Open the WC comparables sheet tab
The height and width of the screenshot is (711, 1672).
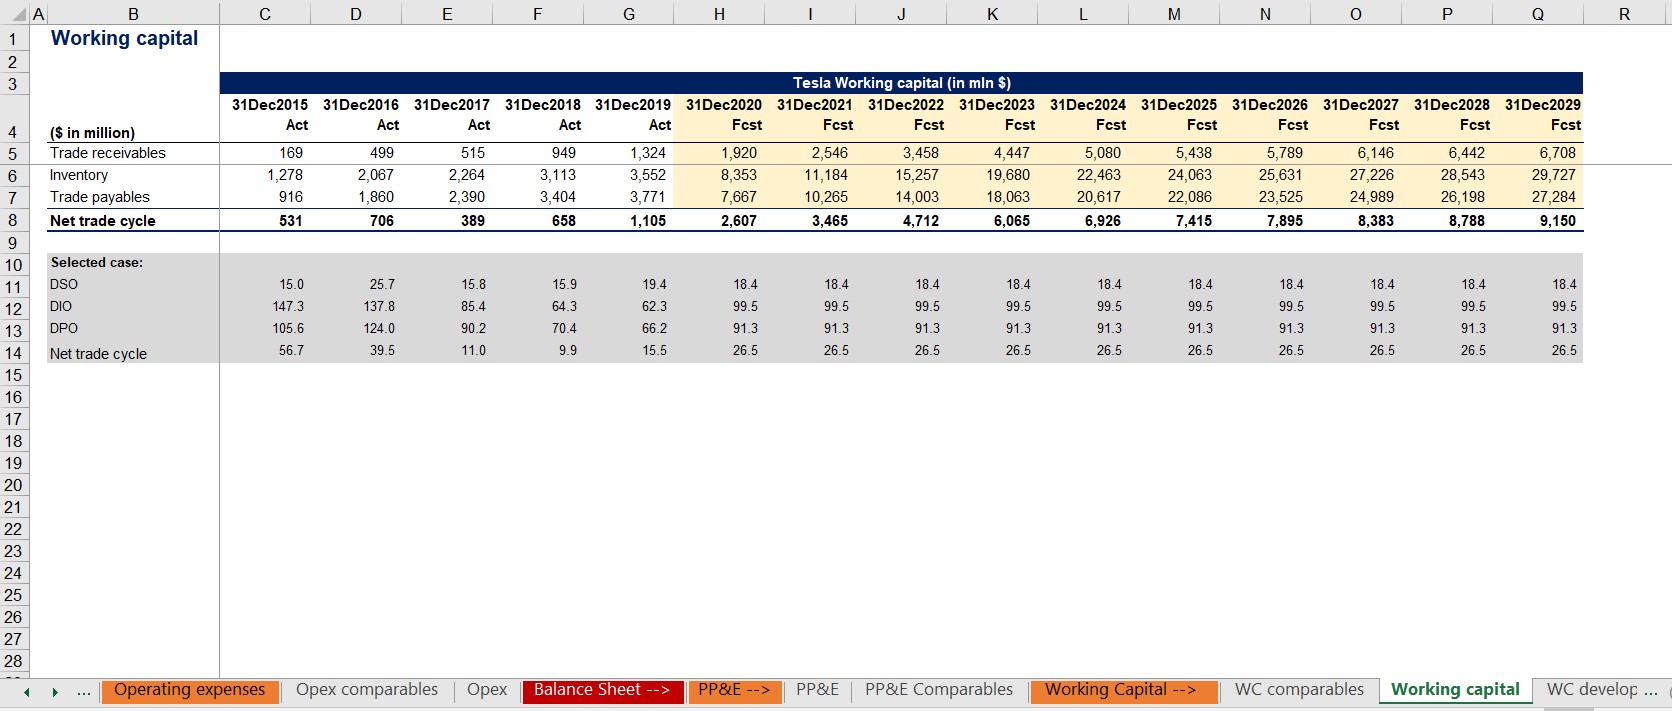click(1299, 690)
